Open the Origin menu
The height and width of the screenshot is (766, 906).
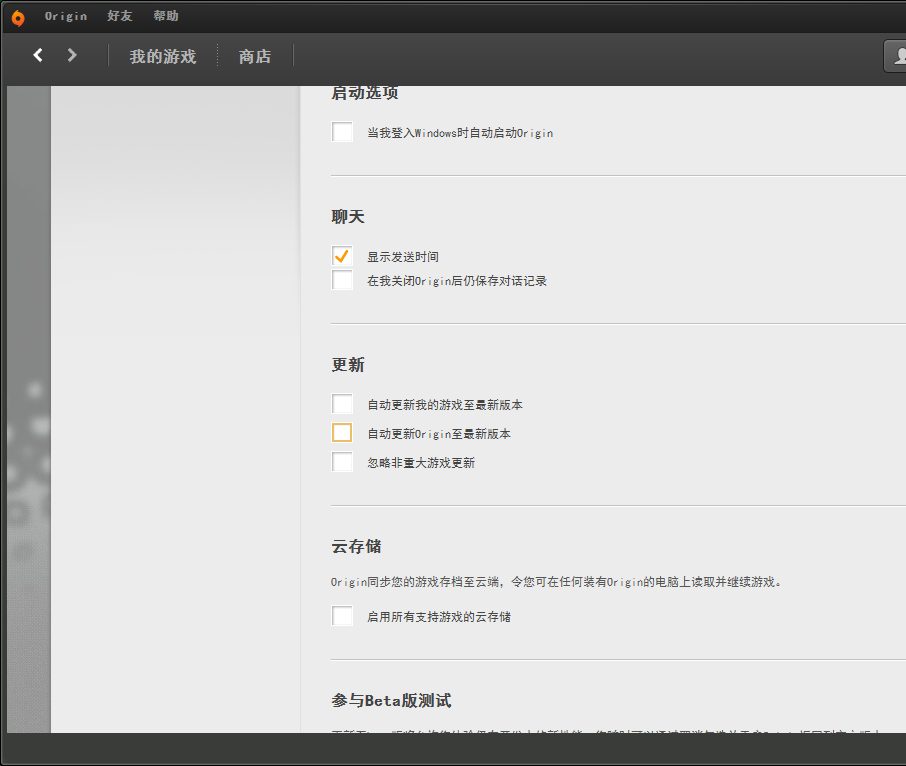[66, 16]
